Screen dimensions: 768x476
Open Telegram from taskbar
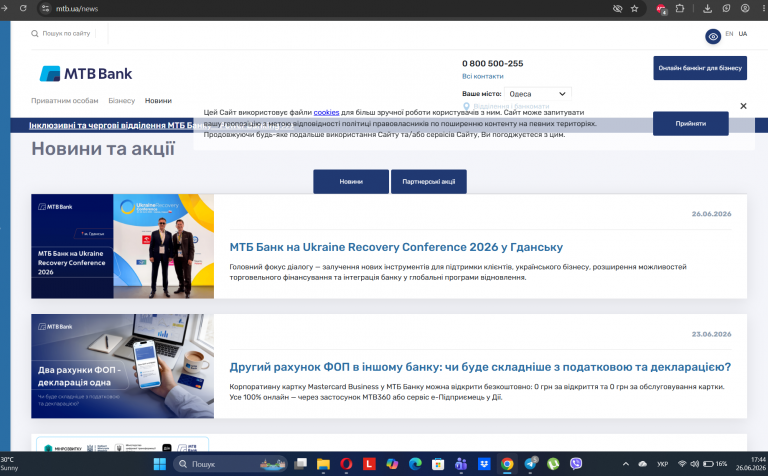click(530, 464)
